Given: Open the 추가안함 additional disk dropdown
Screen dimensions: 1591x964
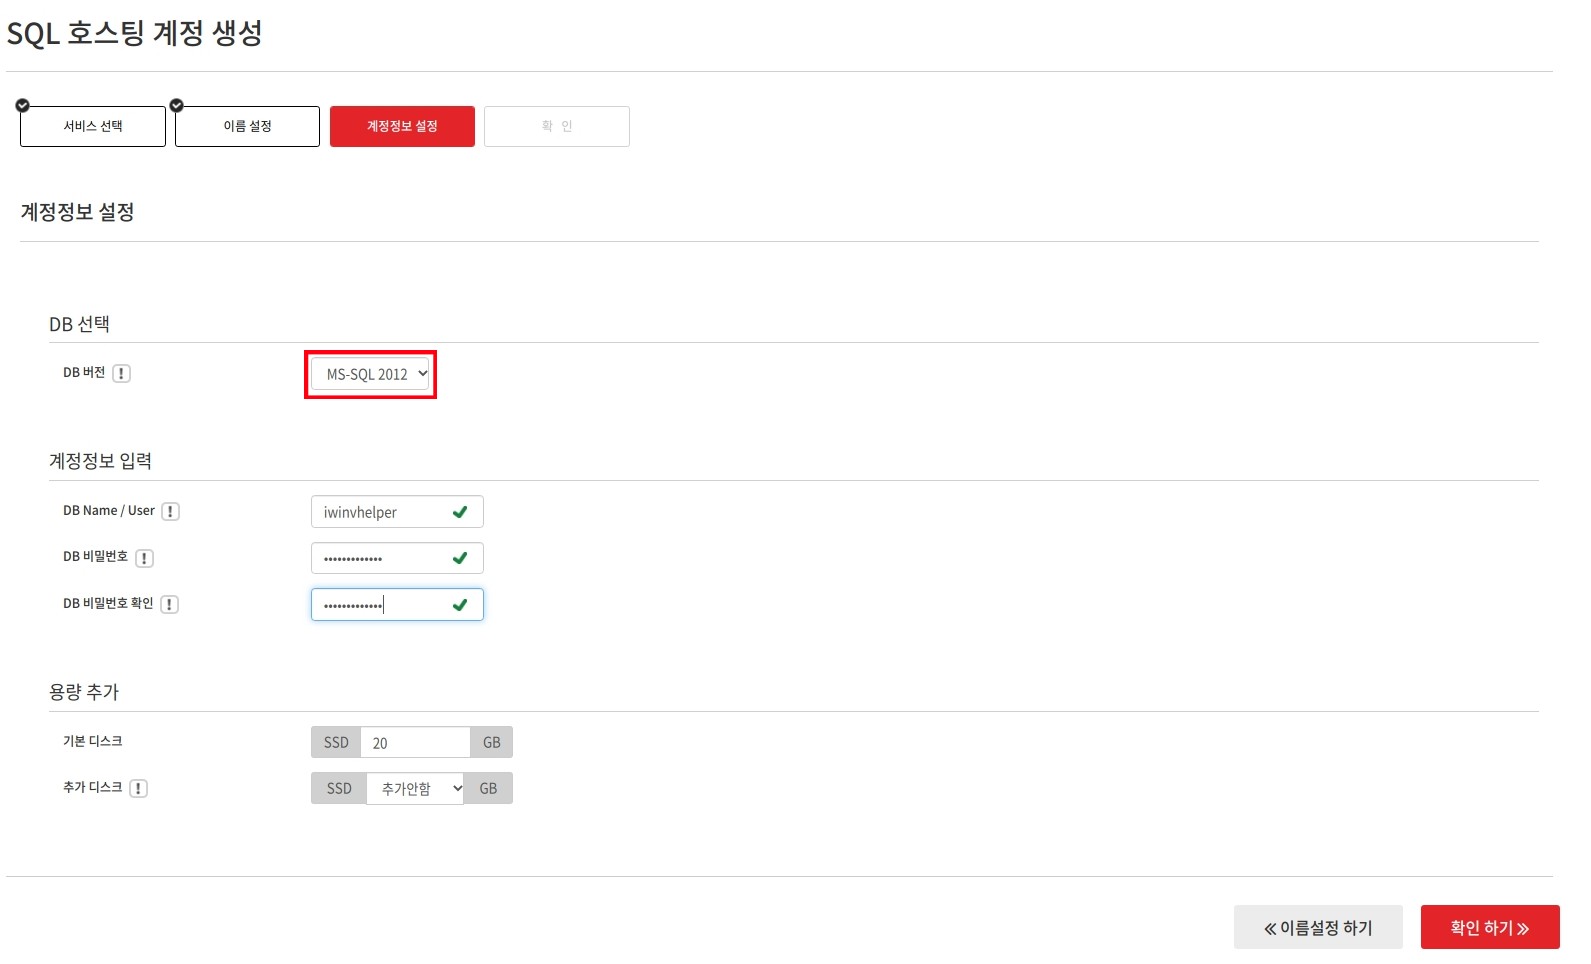Looking at the screenshot, I should point(415,788).
